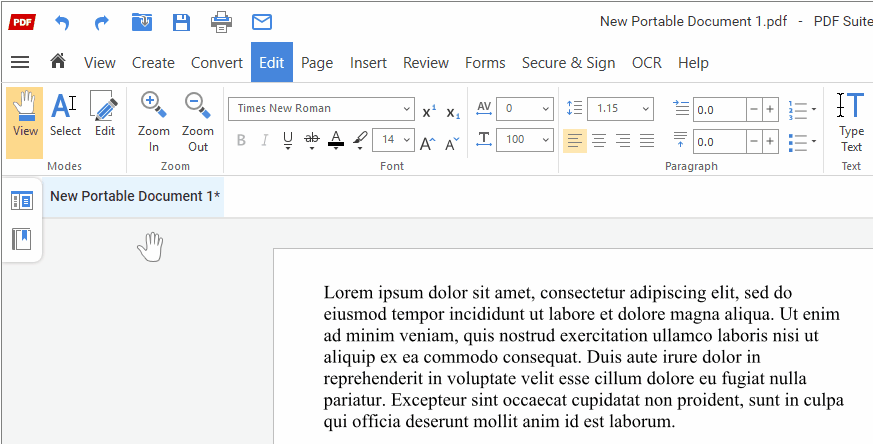
Task: Show the page thumbnails side panel
Action: (22, 201)
